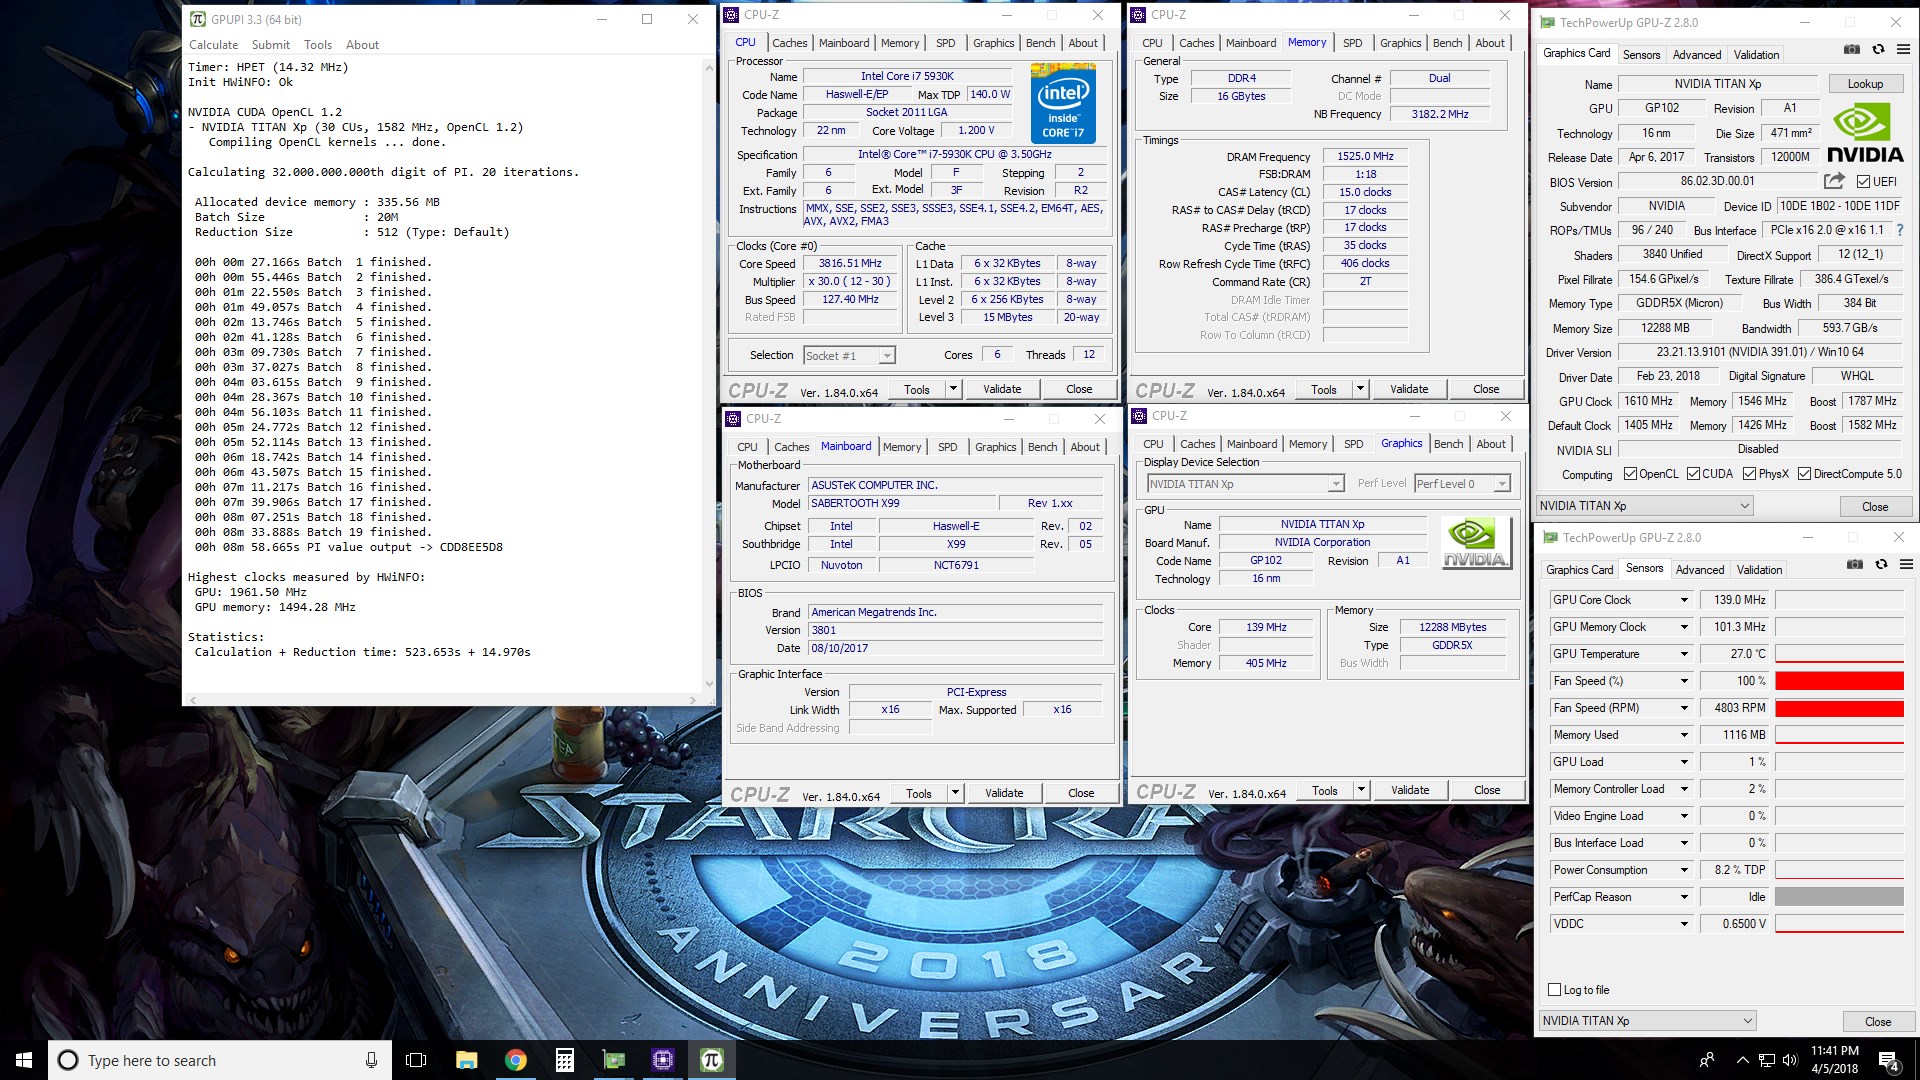Viewport: 1920px width, 1080px height.
Task: Open the GPU Core Clock sensor dropdown
Action: point(1684,600)
